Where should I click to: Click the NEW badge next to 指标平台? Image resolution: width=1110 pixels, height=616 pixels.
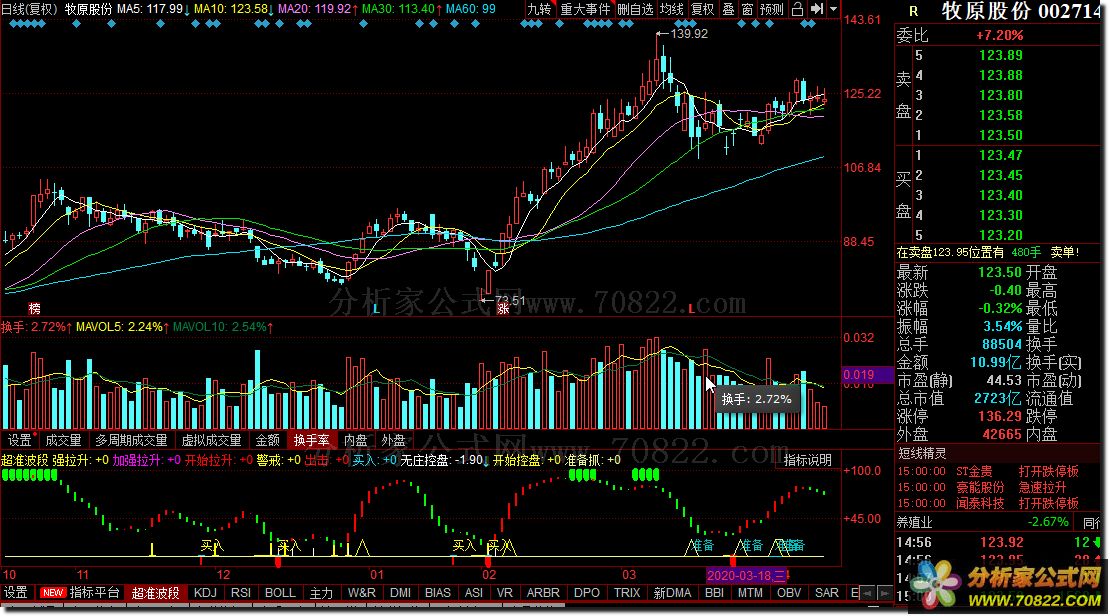(52, 593)
